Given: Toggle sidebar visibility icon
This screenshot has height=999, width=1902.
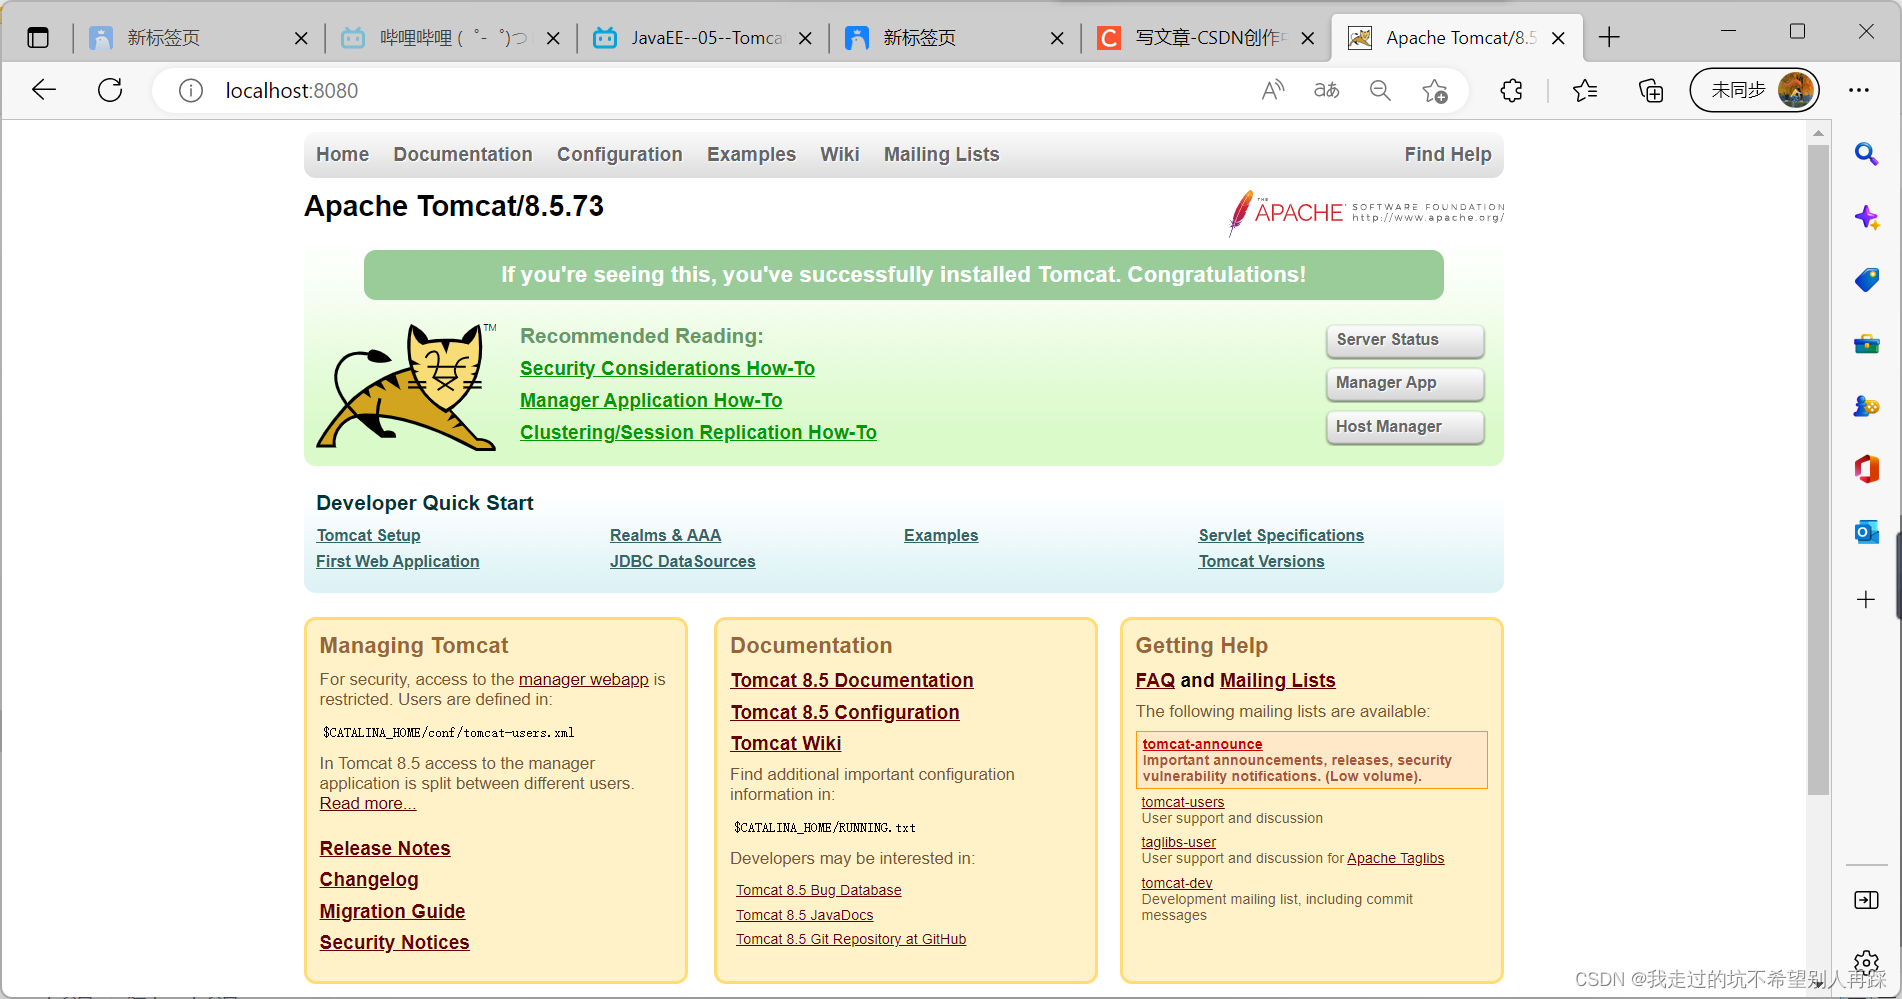Looking at the screenshot, I should 1866,900.
